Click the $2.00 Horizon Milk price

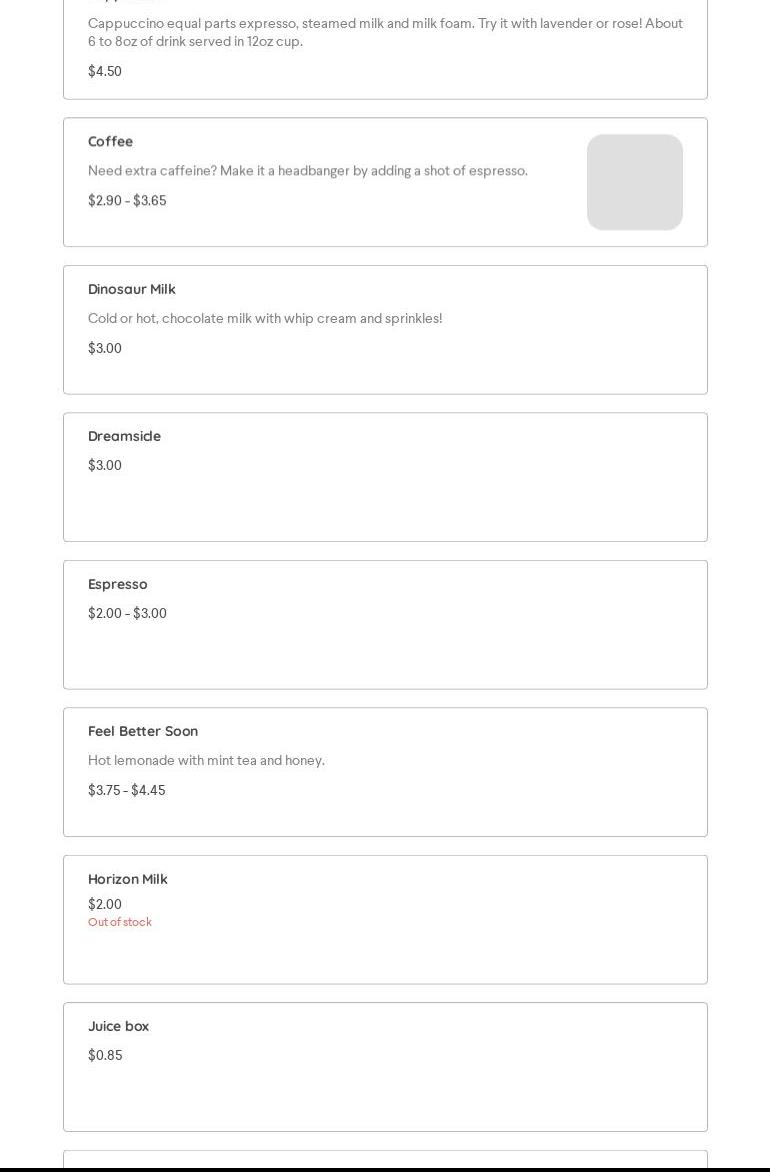[105, 904]
